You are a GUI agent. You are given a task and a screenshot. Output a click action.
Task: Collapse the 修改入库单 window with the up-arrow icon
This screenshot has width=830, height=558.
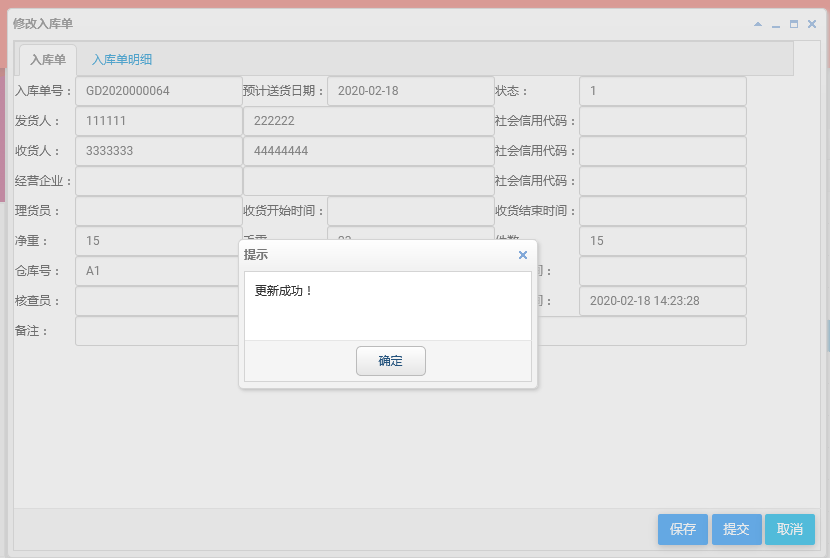click(x=758, y=24)
